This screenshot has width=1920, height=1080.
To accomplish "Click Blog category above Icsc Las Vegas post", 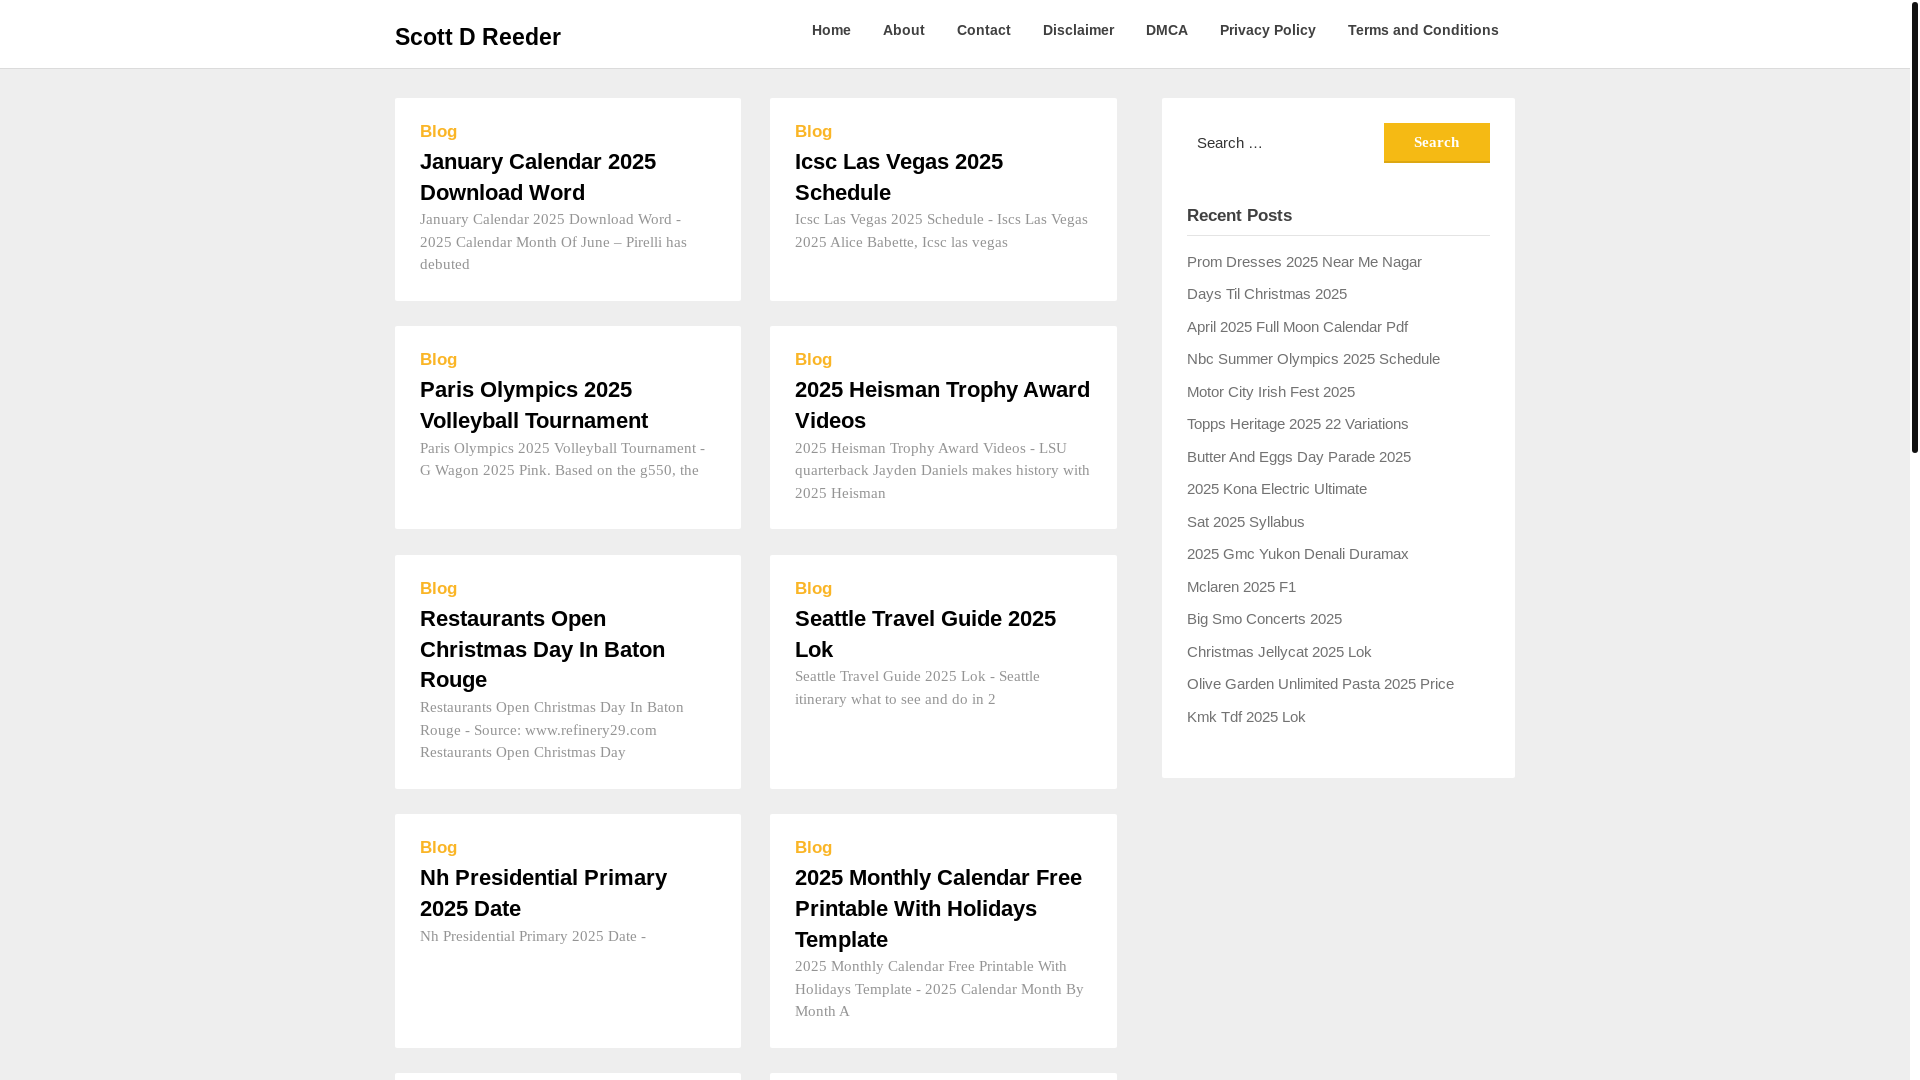I will coord(813,132).
